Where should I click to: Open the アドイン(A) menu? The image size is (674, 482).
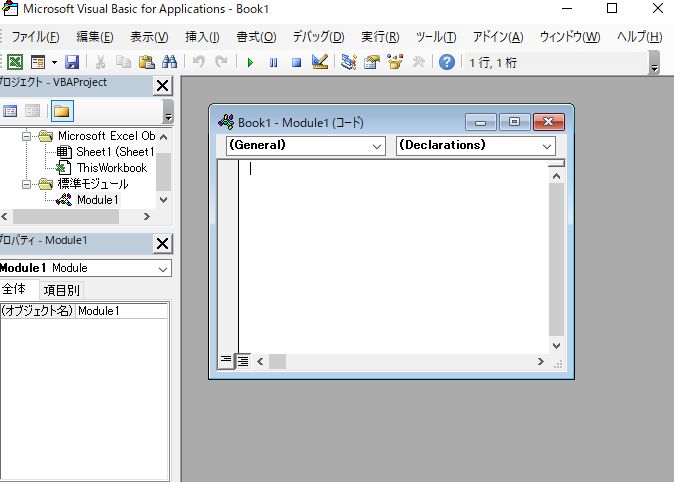pos(498,37)
